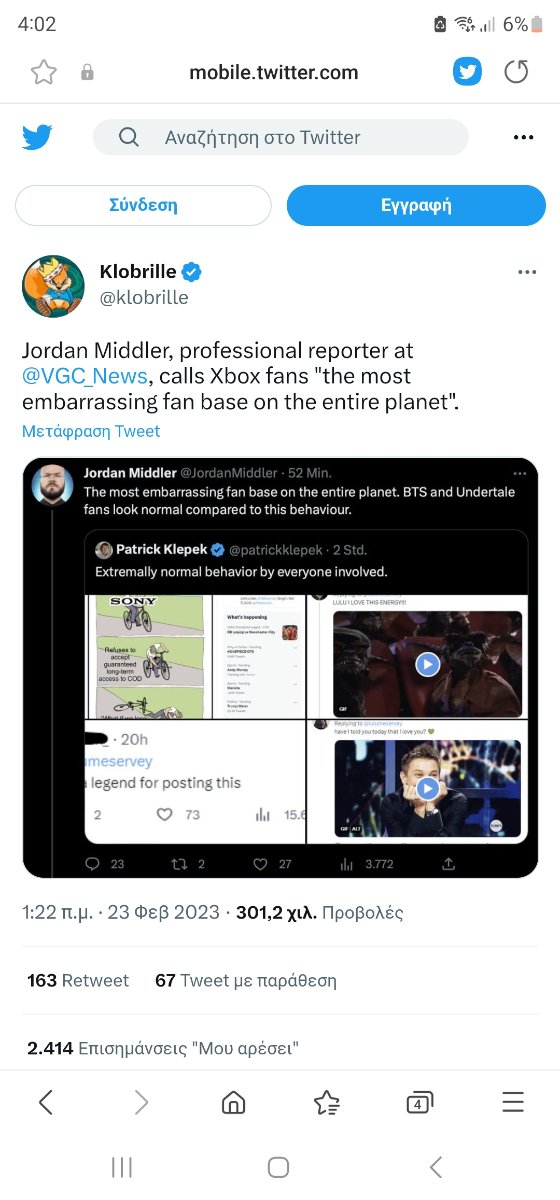This screenshot has width=560, height=1200.
Task: Open the browser hamburger menu
Action: [x=513, y=1102]
